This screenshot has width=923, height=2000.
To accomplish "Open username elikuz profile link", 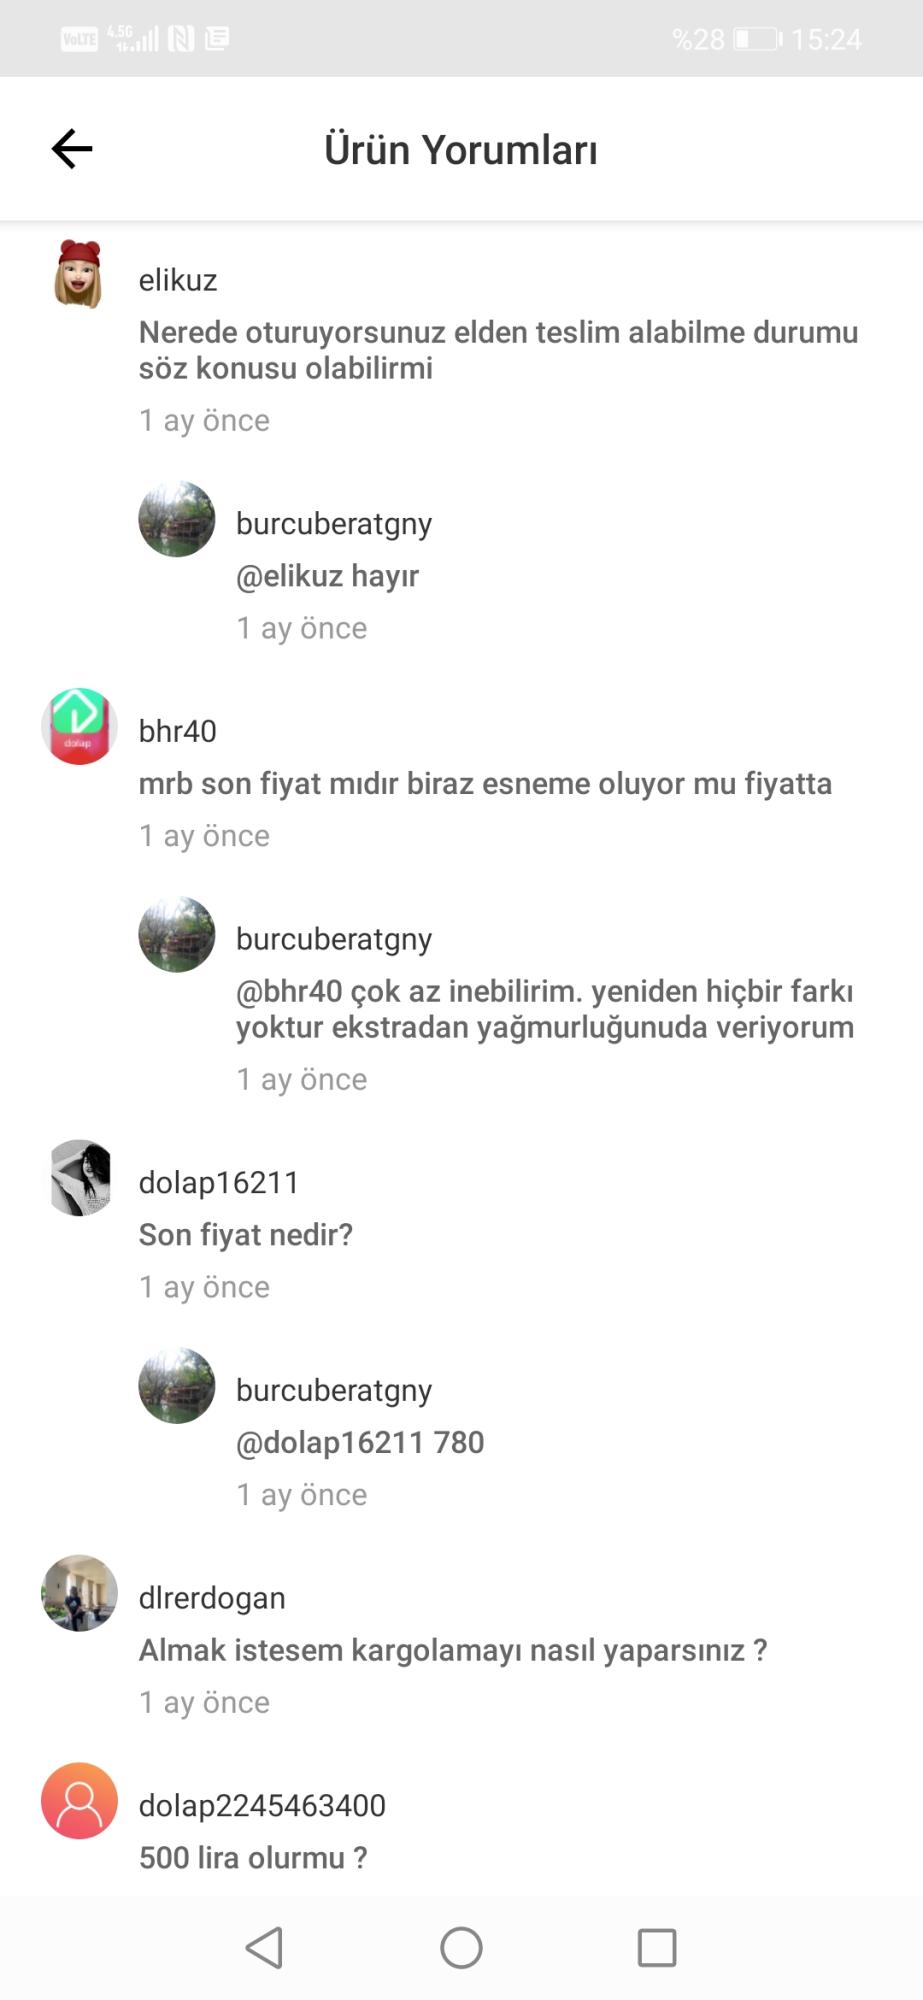I will pos(178,280).
